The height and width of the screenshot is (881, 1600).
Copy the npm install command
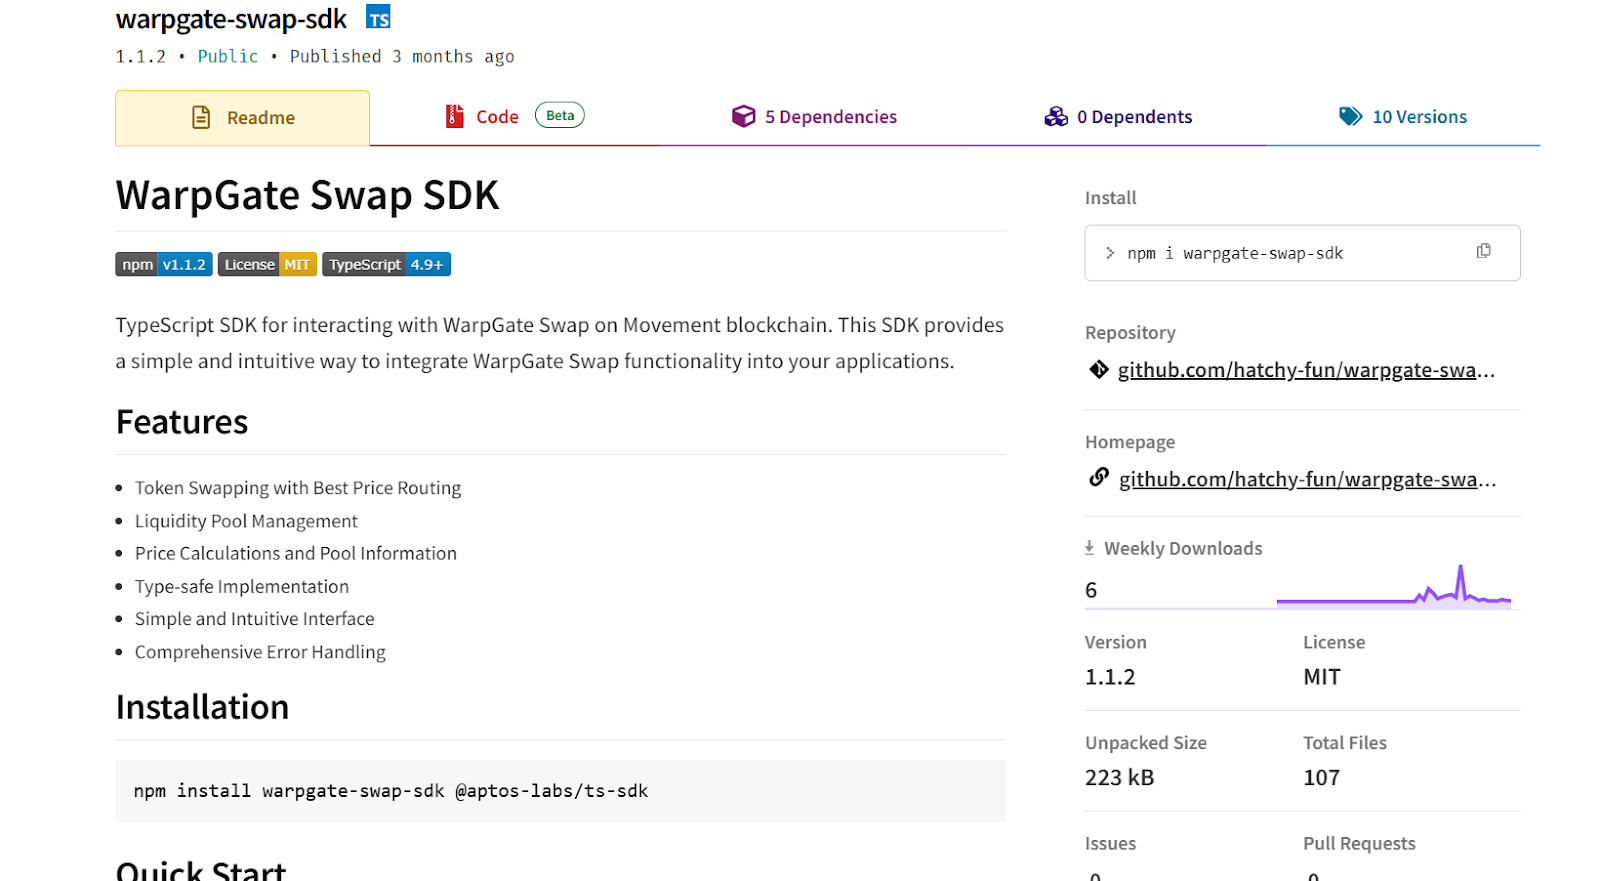pyautogui.click(x=1483, y=251)
